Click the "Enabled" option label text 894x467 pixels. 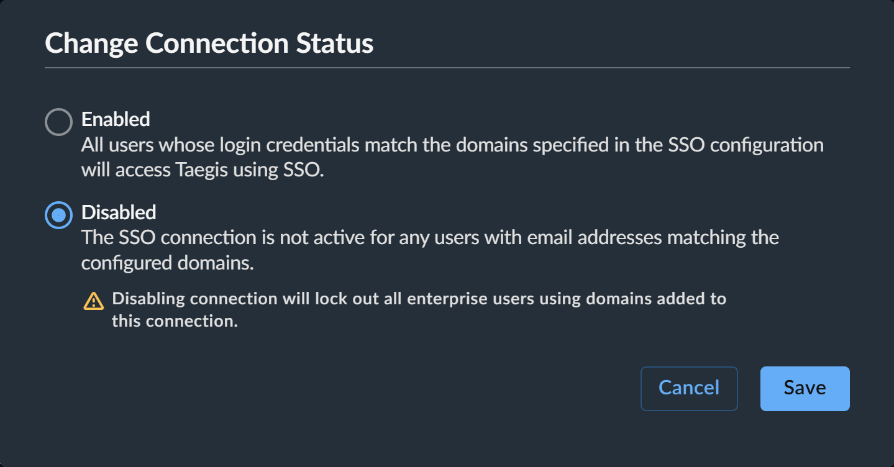[116, 119]
